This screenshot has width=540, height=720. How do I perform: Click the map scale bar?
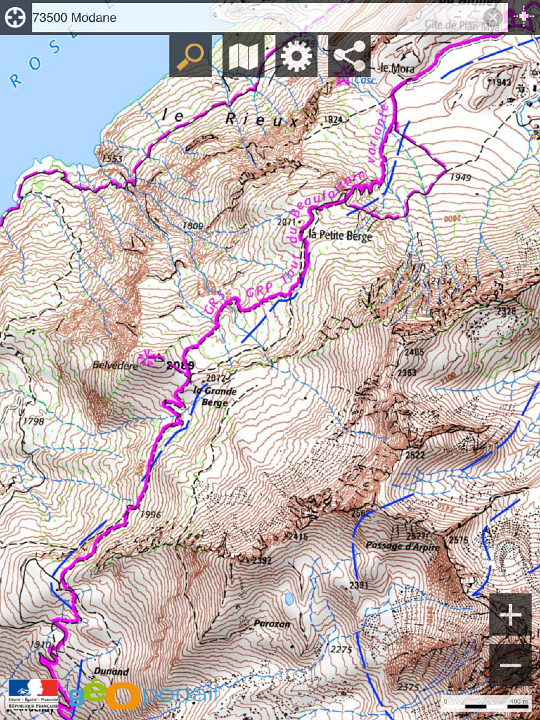tap(488, 703)
